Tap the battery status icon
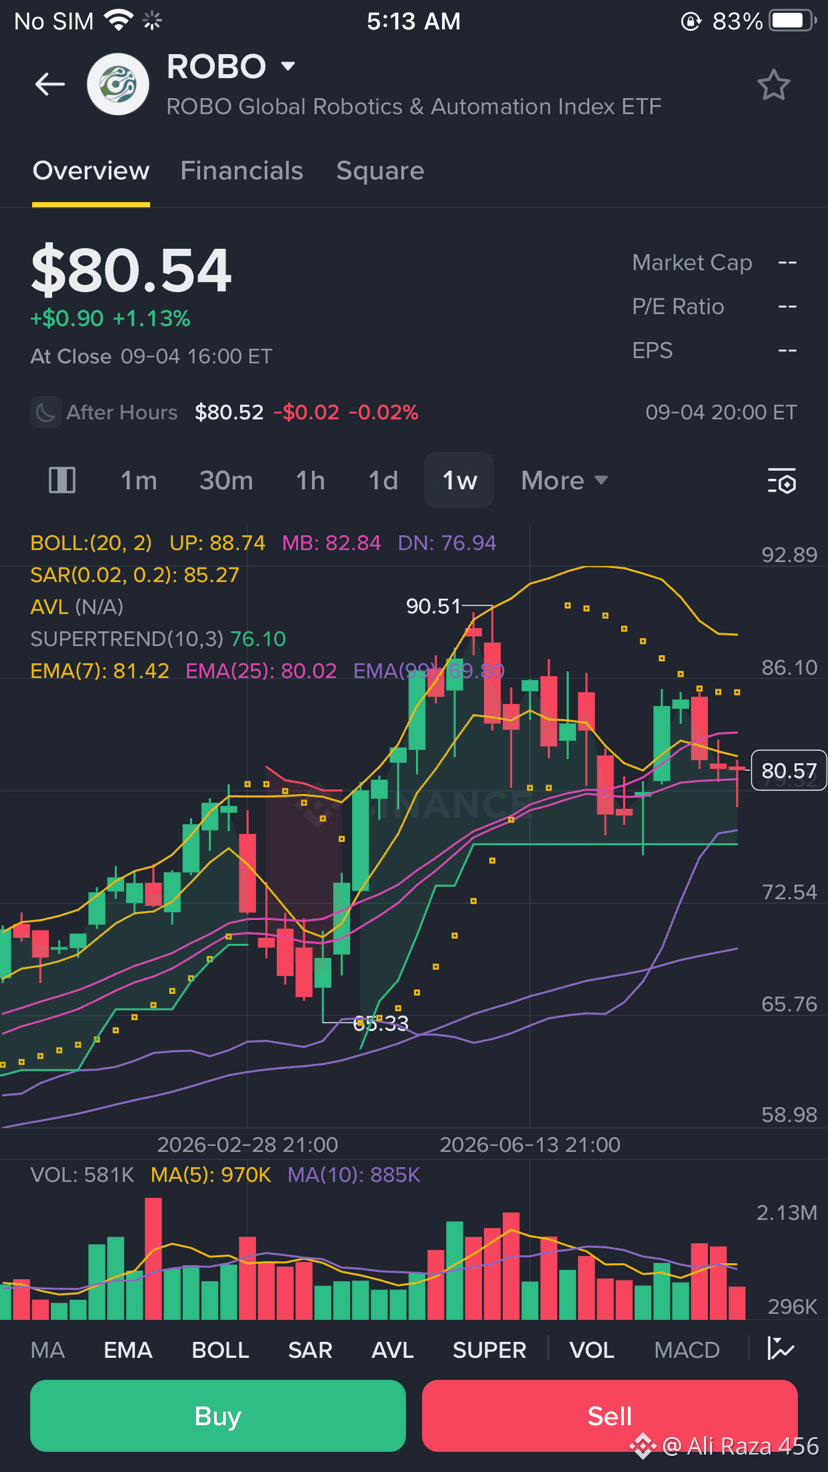 pyautogui.click(x=793, y=21)
